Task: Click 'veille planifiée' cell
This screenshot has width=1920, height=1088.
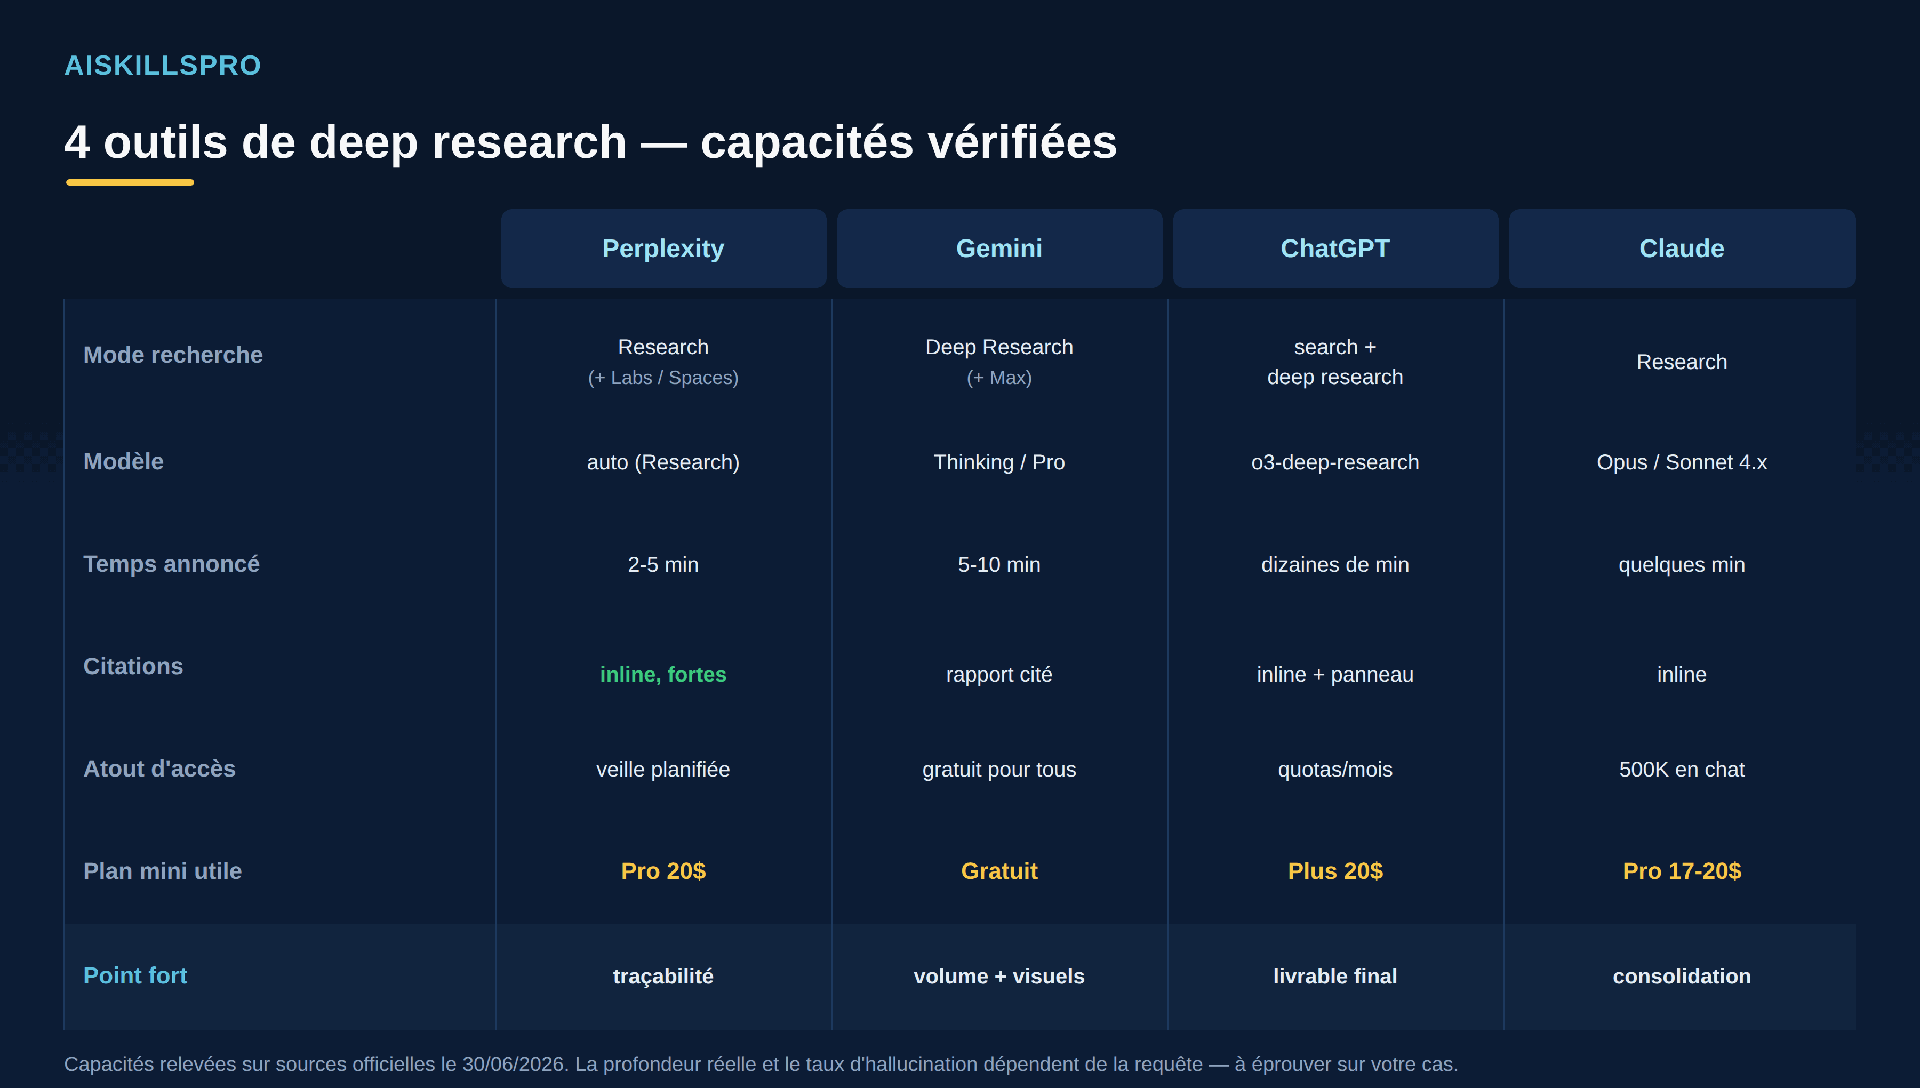Action: click(x=663, y=770)
